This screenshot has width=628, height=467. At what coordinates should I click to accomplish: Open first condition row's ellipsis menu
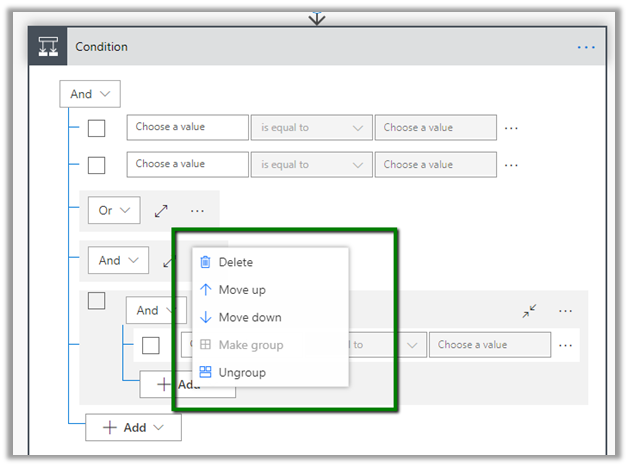click(512, 128)
